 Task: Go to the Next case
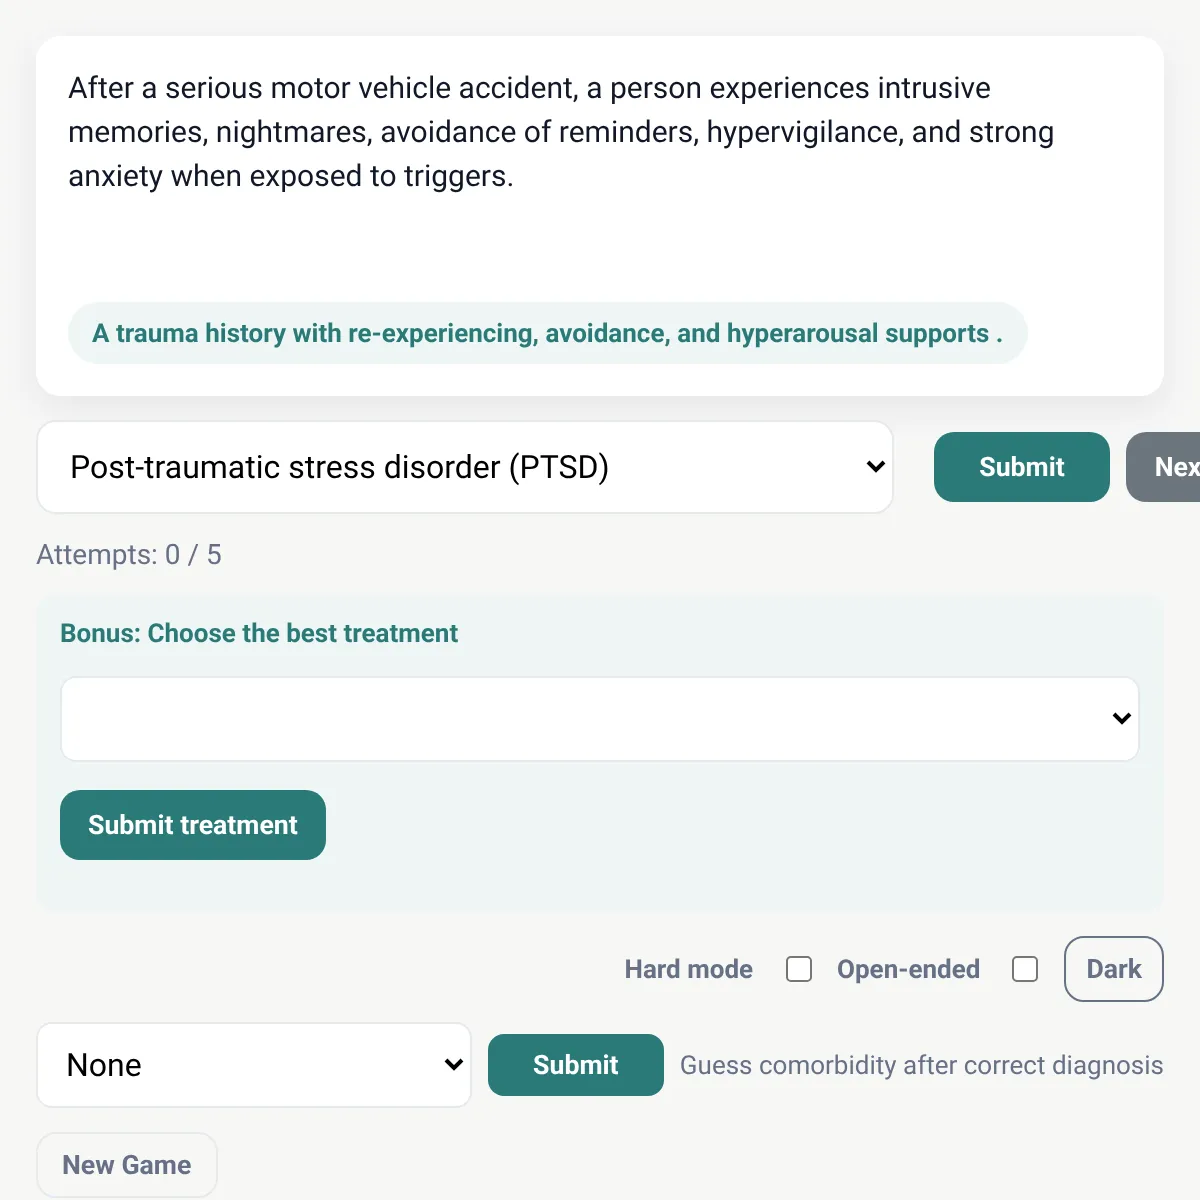1164,467
